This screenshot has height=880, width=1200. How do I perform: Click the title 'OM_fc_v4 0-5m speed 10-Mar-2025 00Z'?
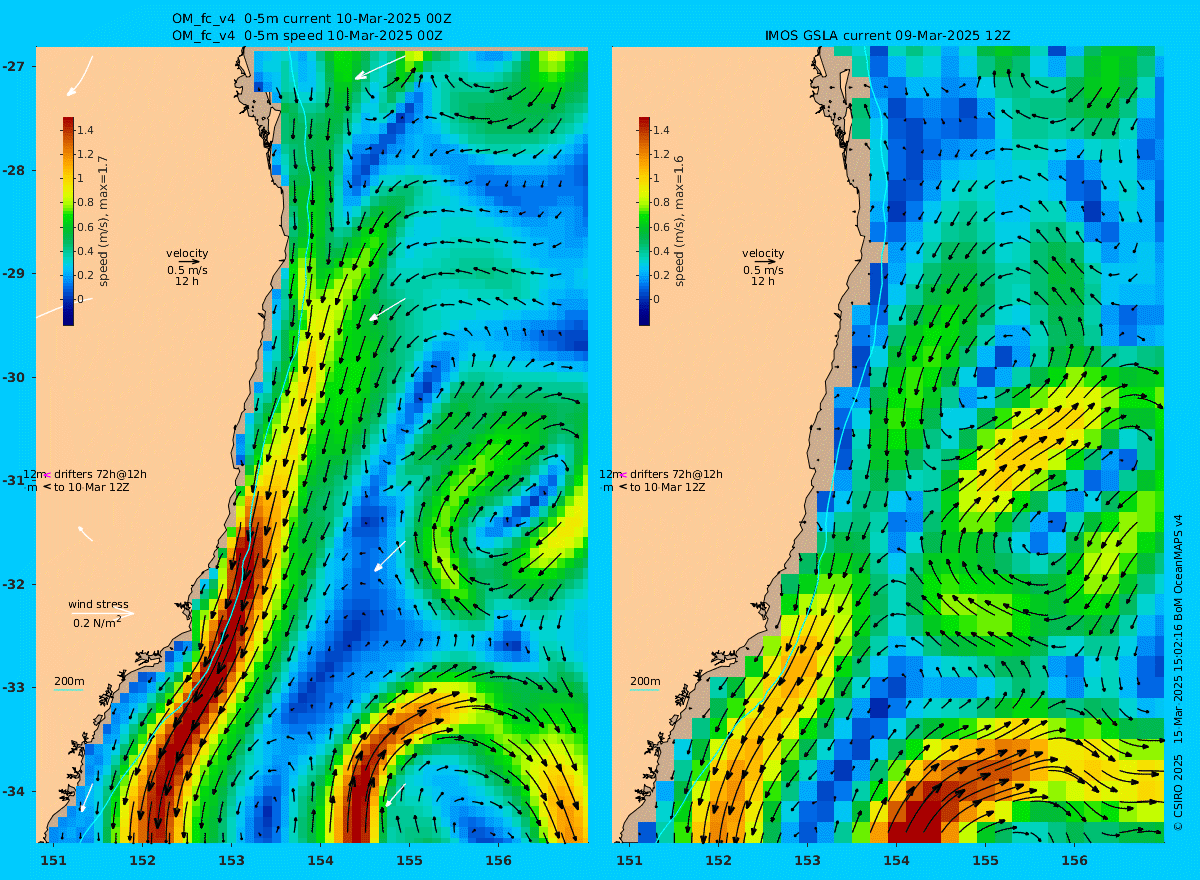point(307,35)
